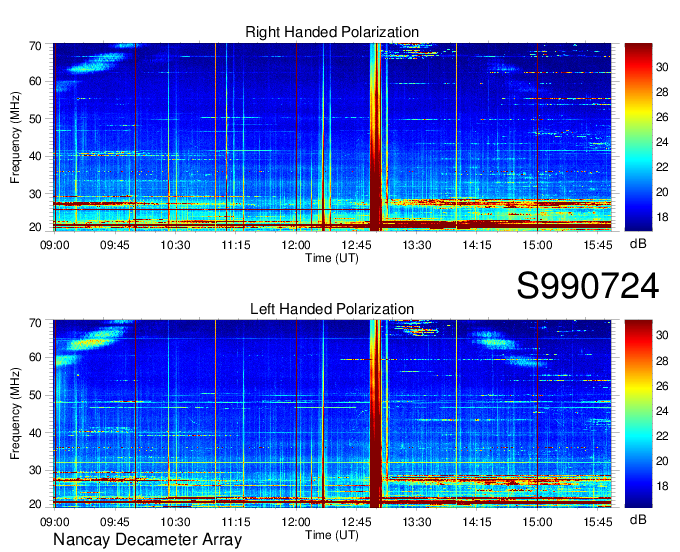
Task: Click the 30 MHz tick on Right Handed plot
Action: [35, 194]
